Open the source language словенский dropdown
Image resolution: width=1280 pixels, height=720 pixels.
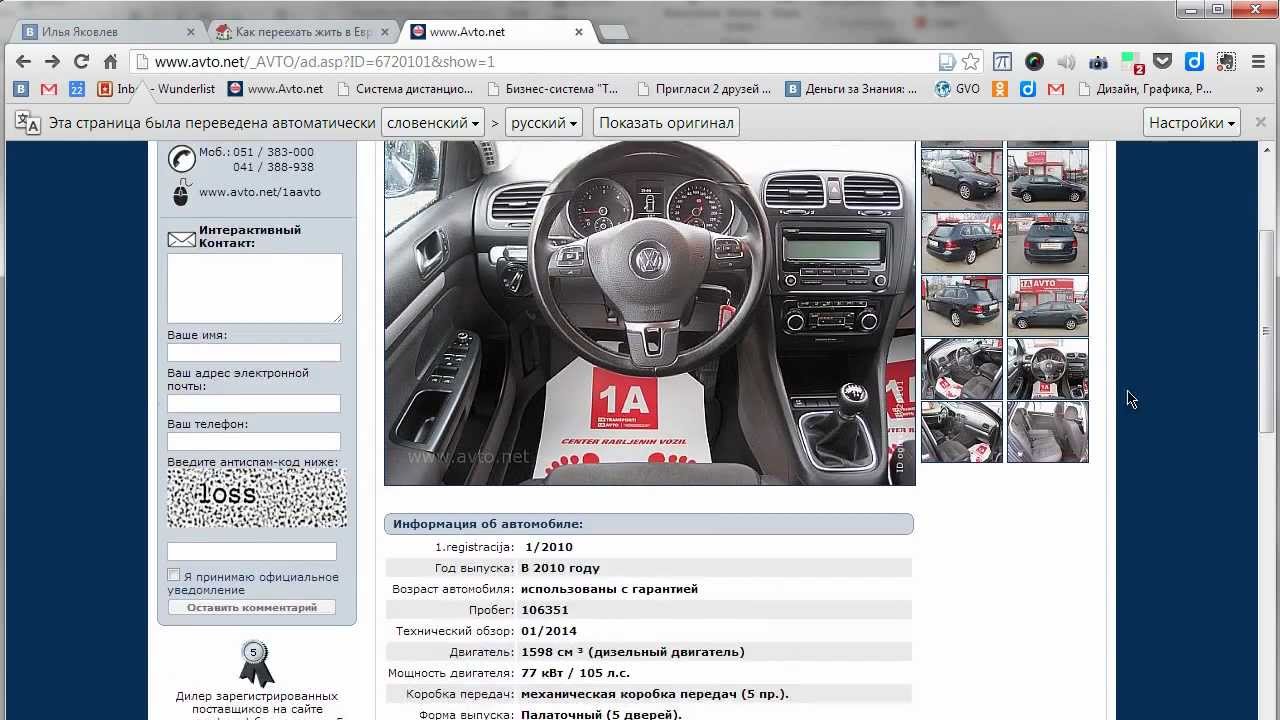click(x=432, y=123)
